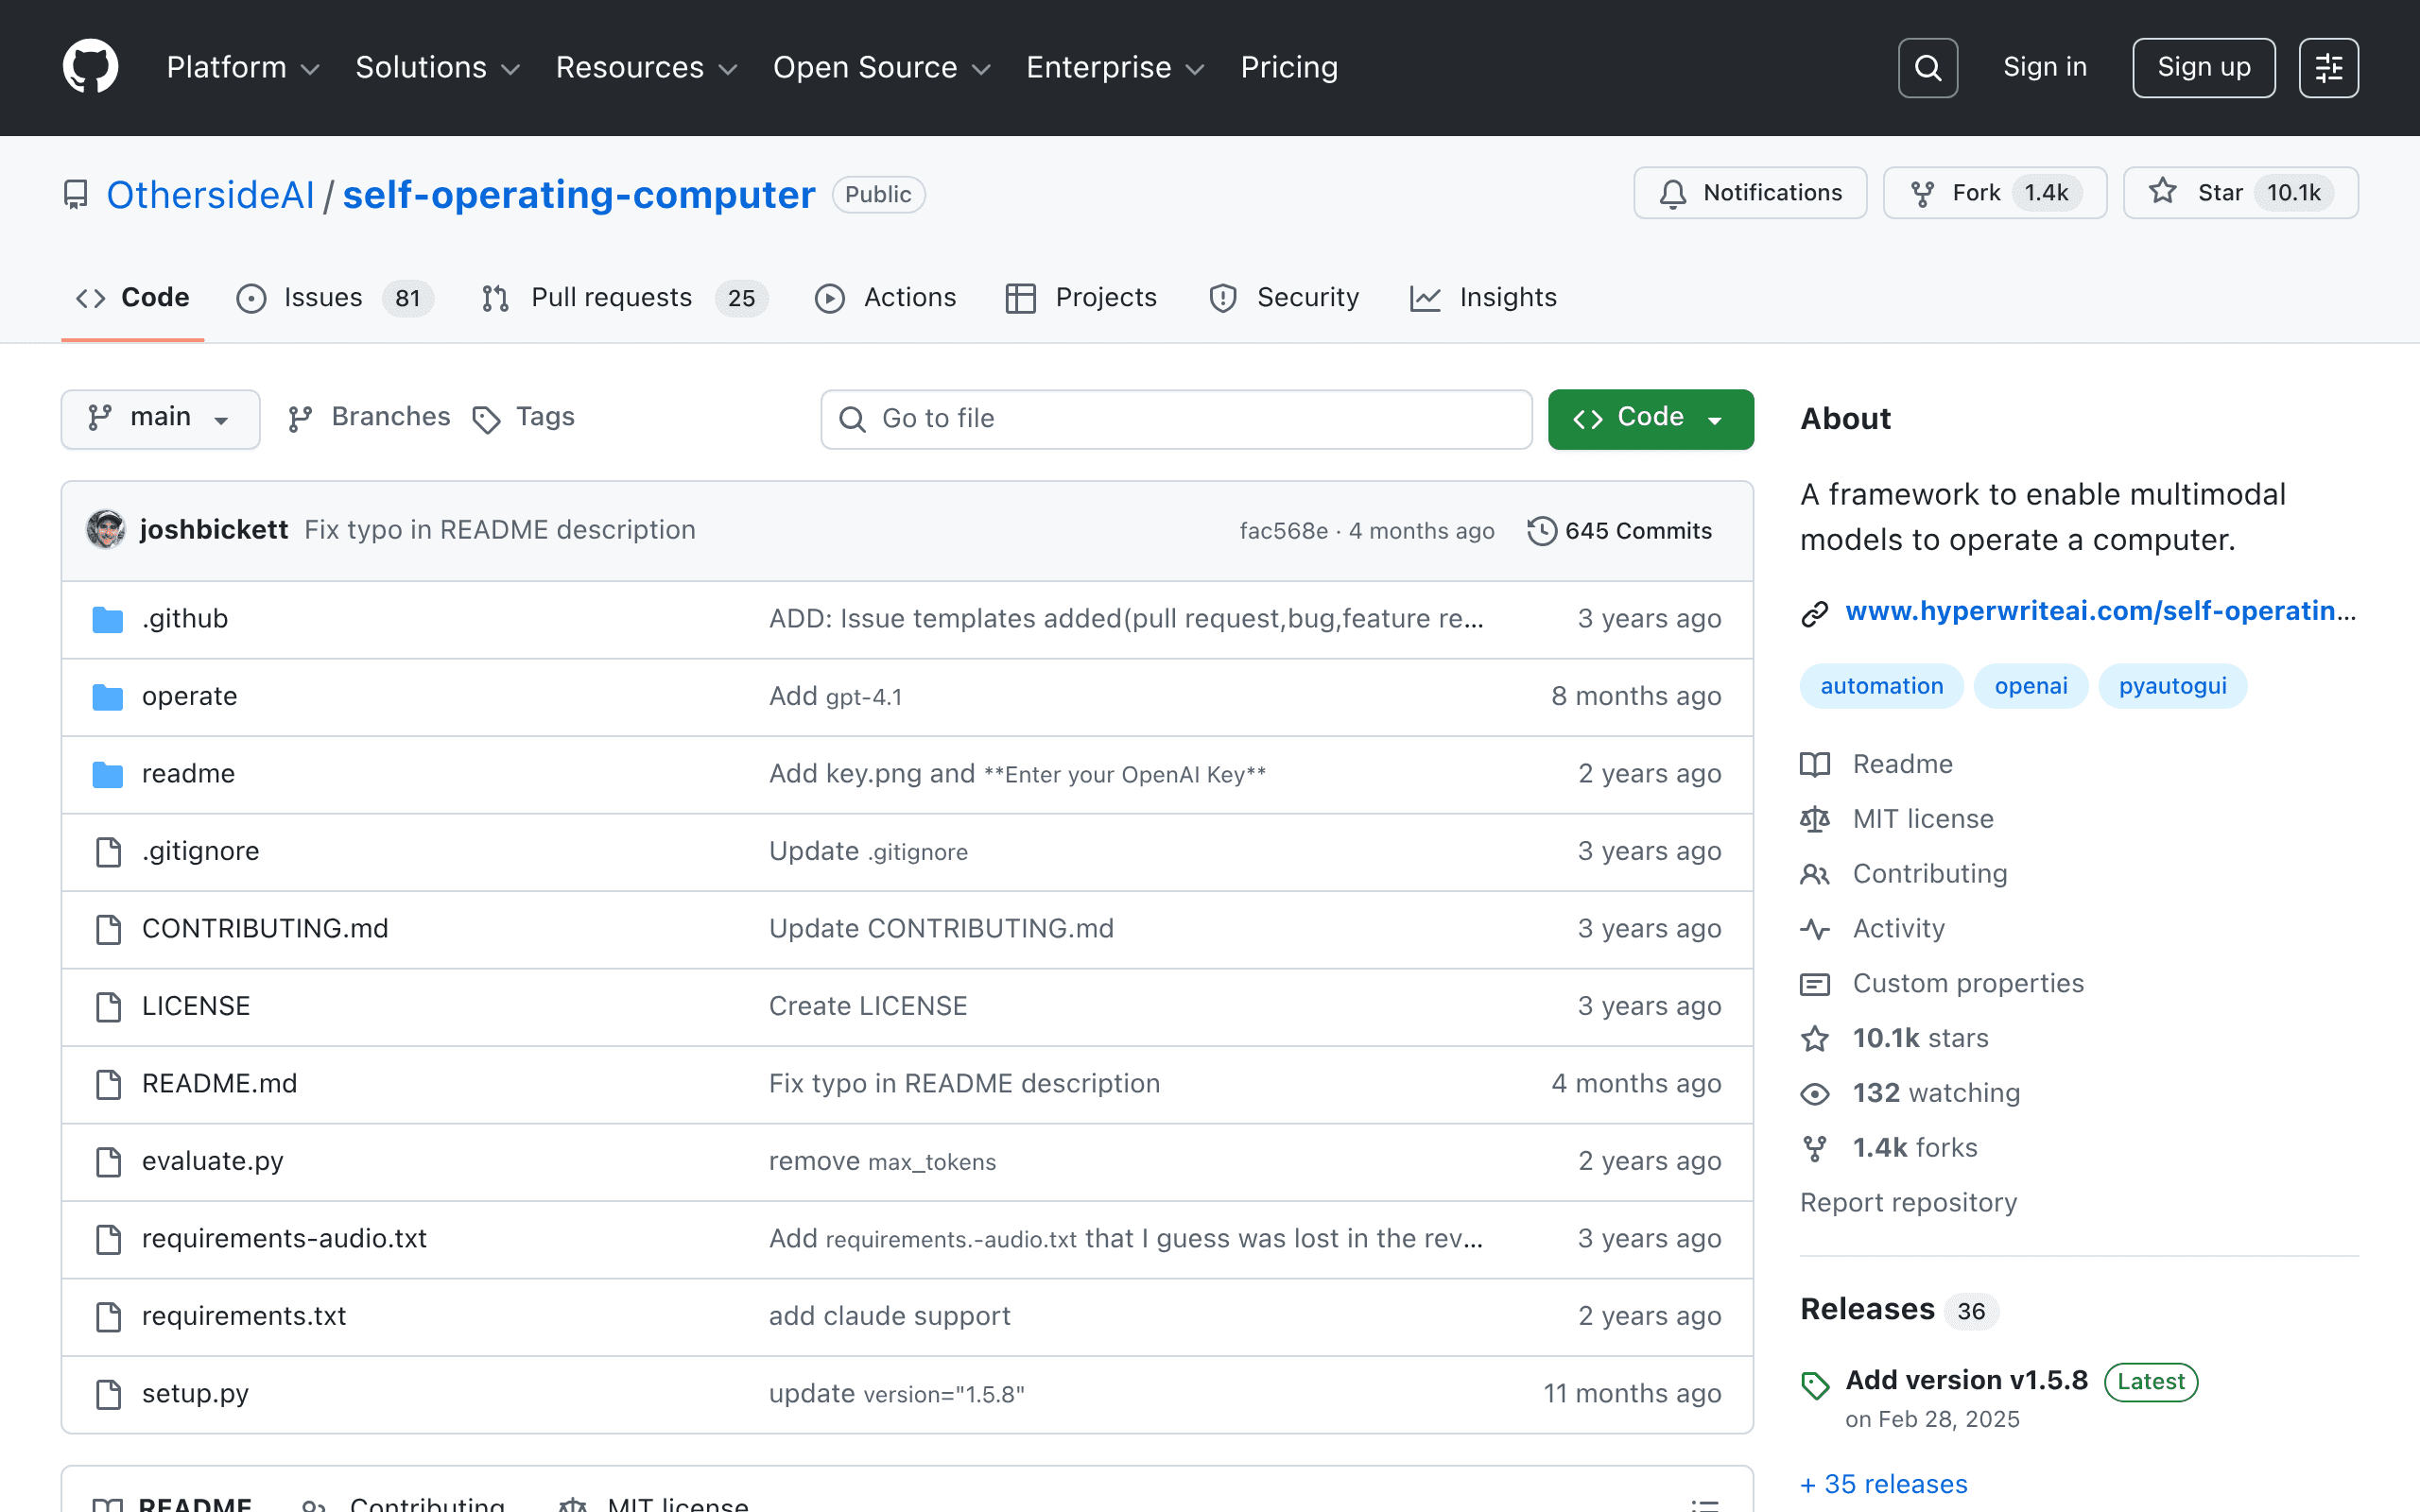Select the Insights tab

pyautogui.click(x=1483, y=298)
